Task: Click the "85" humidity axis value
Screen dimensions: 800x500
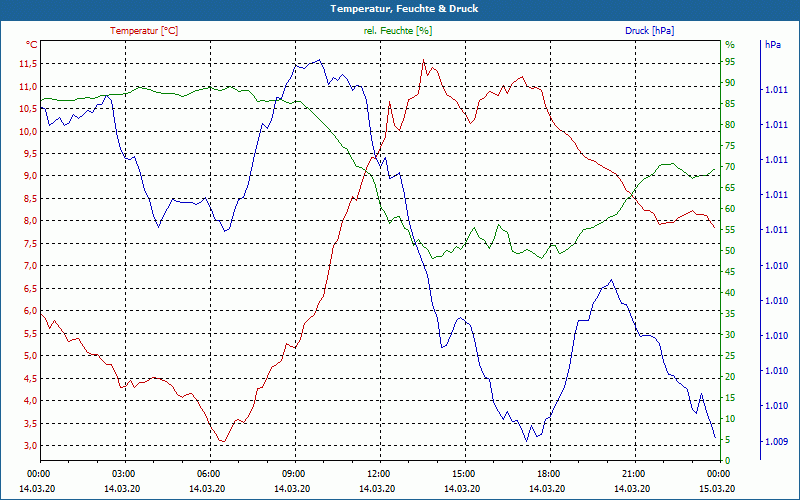Action: tap(730, 104)
